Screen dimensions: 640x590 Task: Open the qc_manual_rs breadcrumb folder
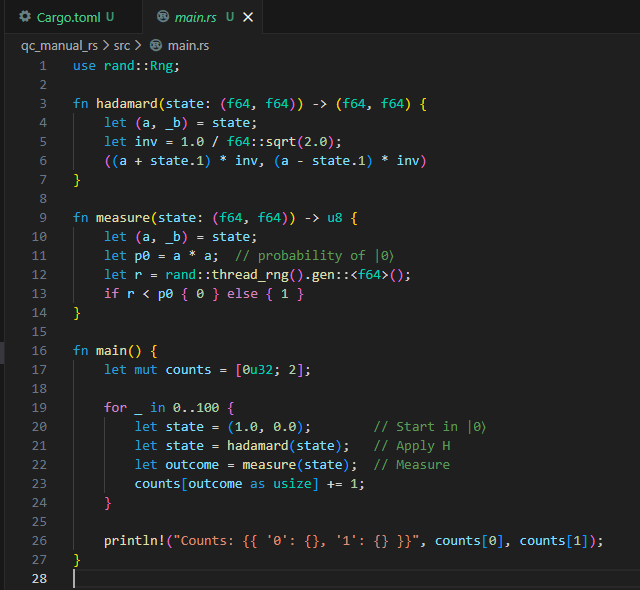[x=59, y=45]
